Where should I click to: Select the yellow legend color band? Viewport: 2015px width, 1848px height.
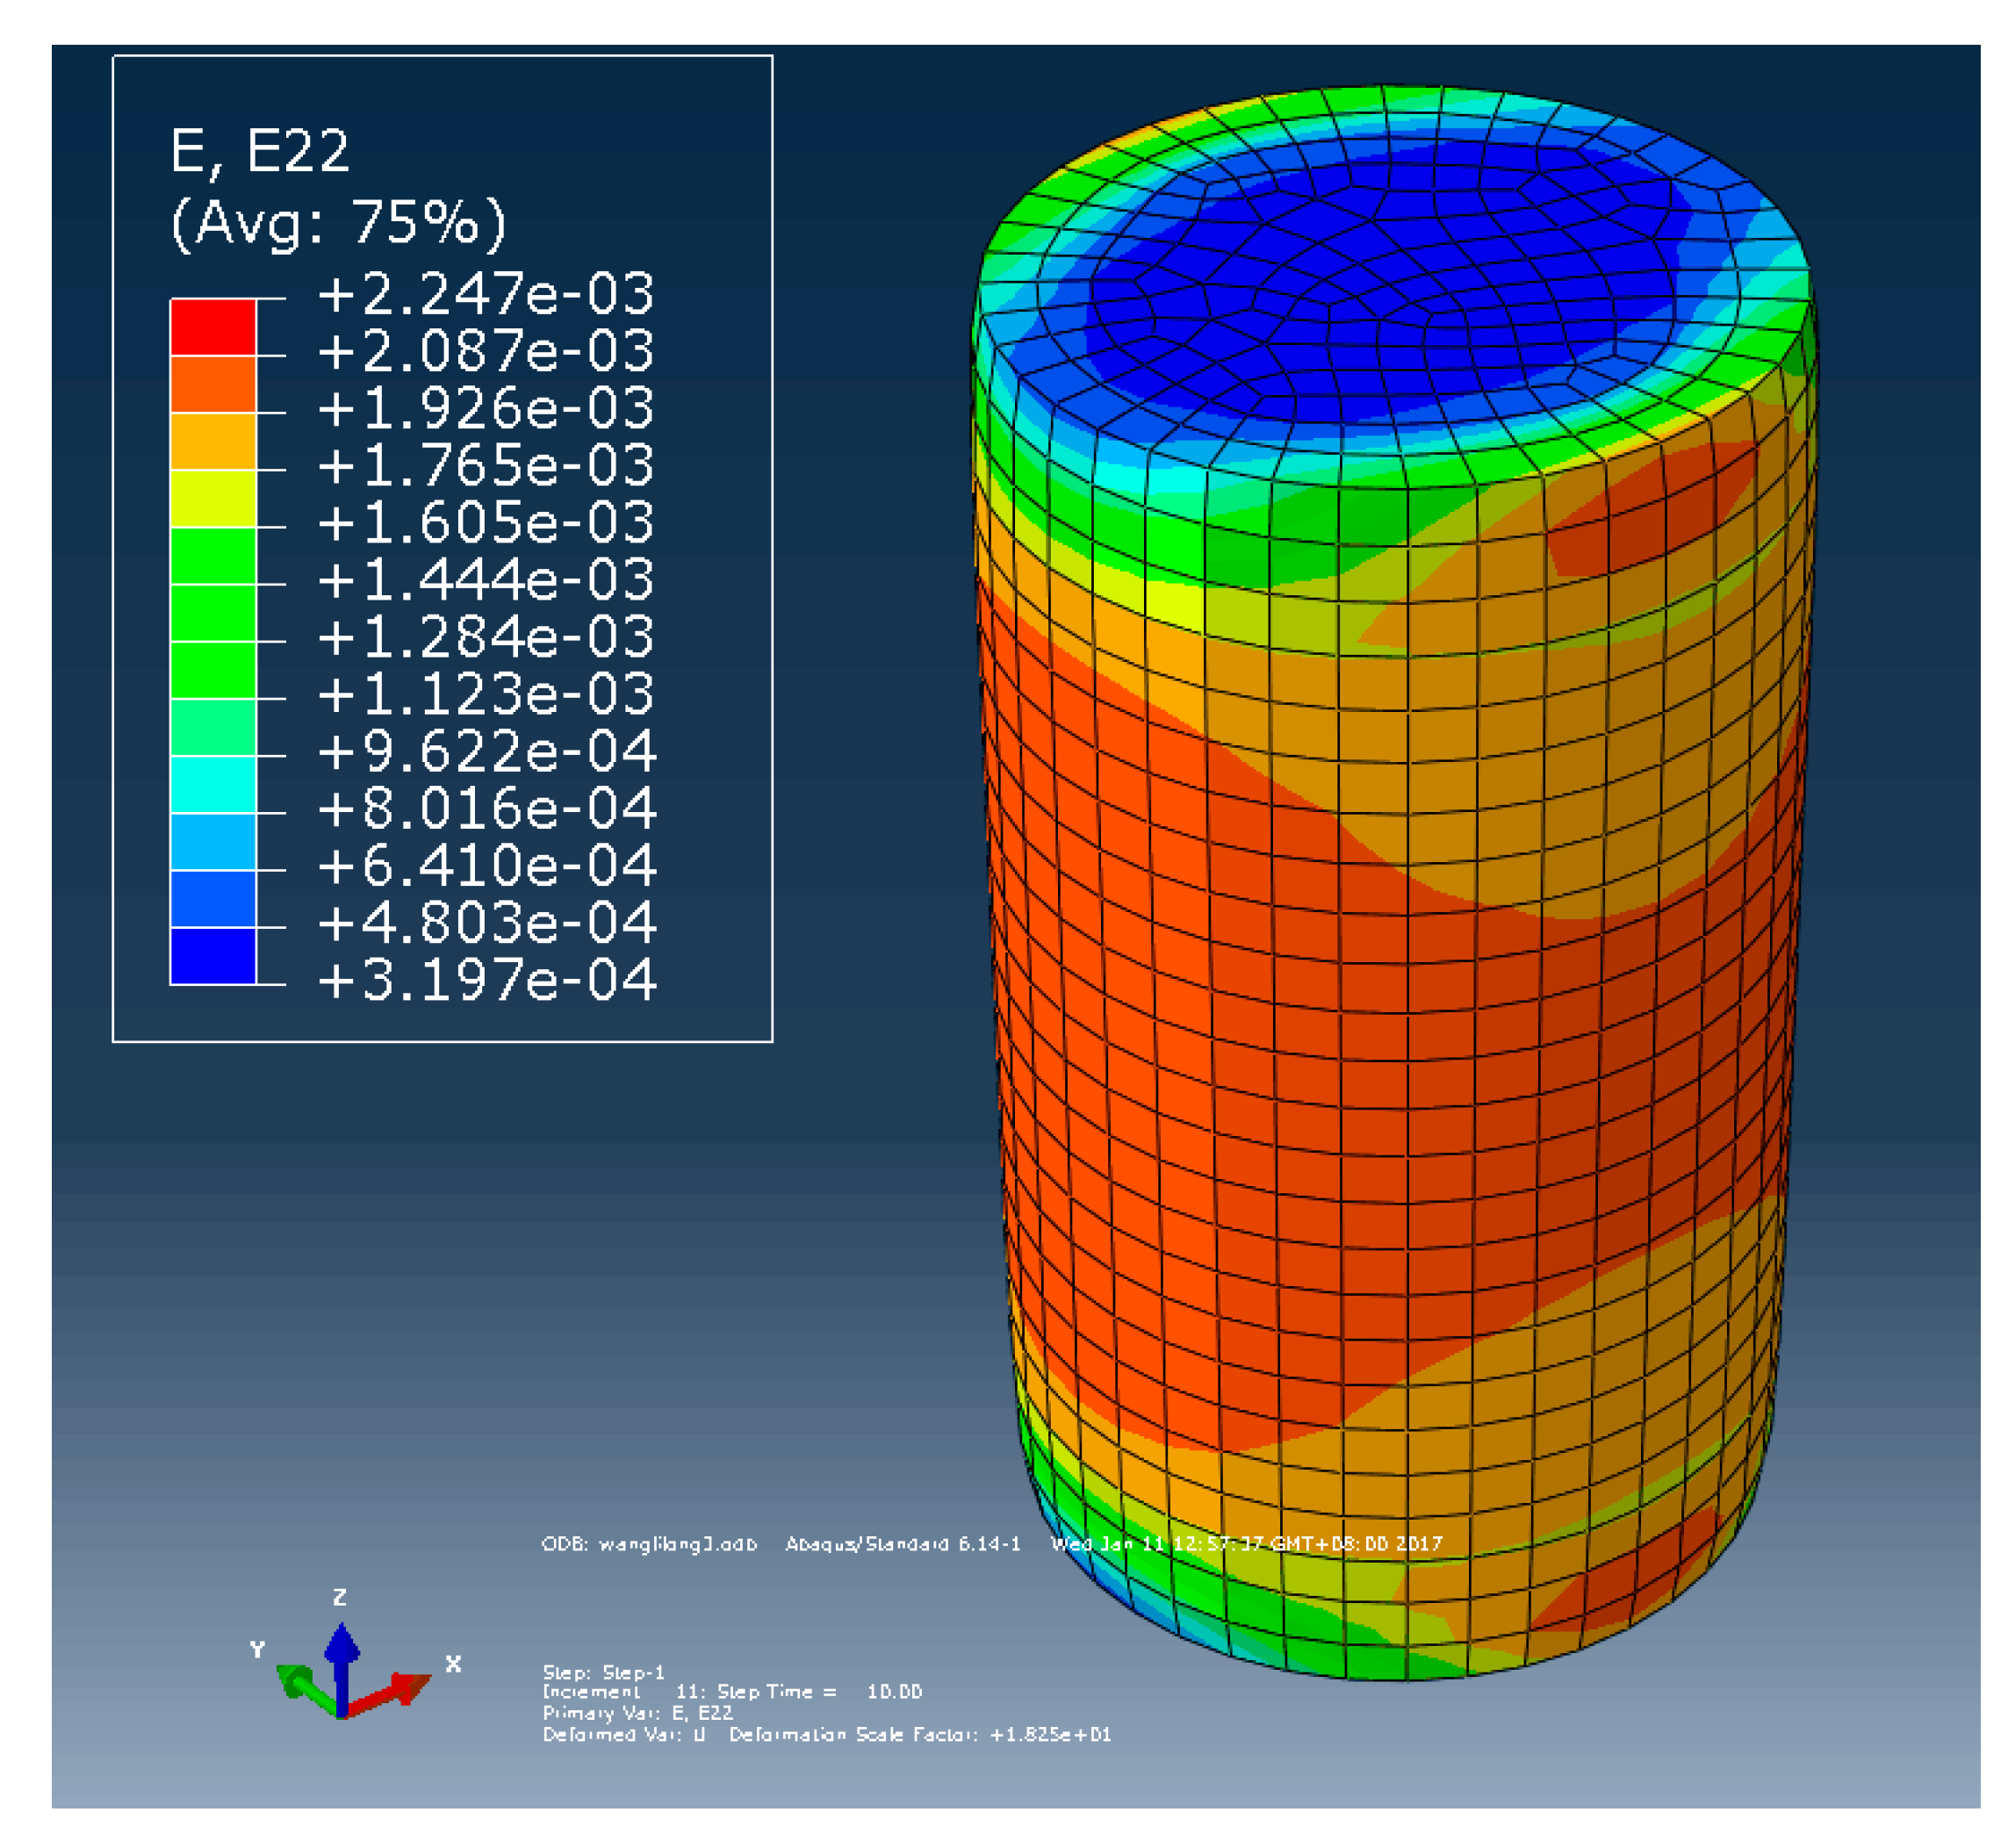(x=213, y=498)
